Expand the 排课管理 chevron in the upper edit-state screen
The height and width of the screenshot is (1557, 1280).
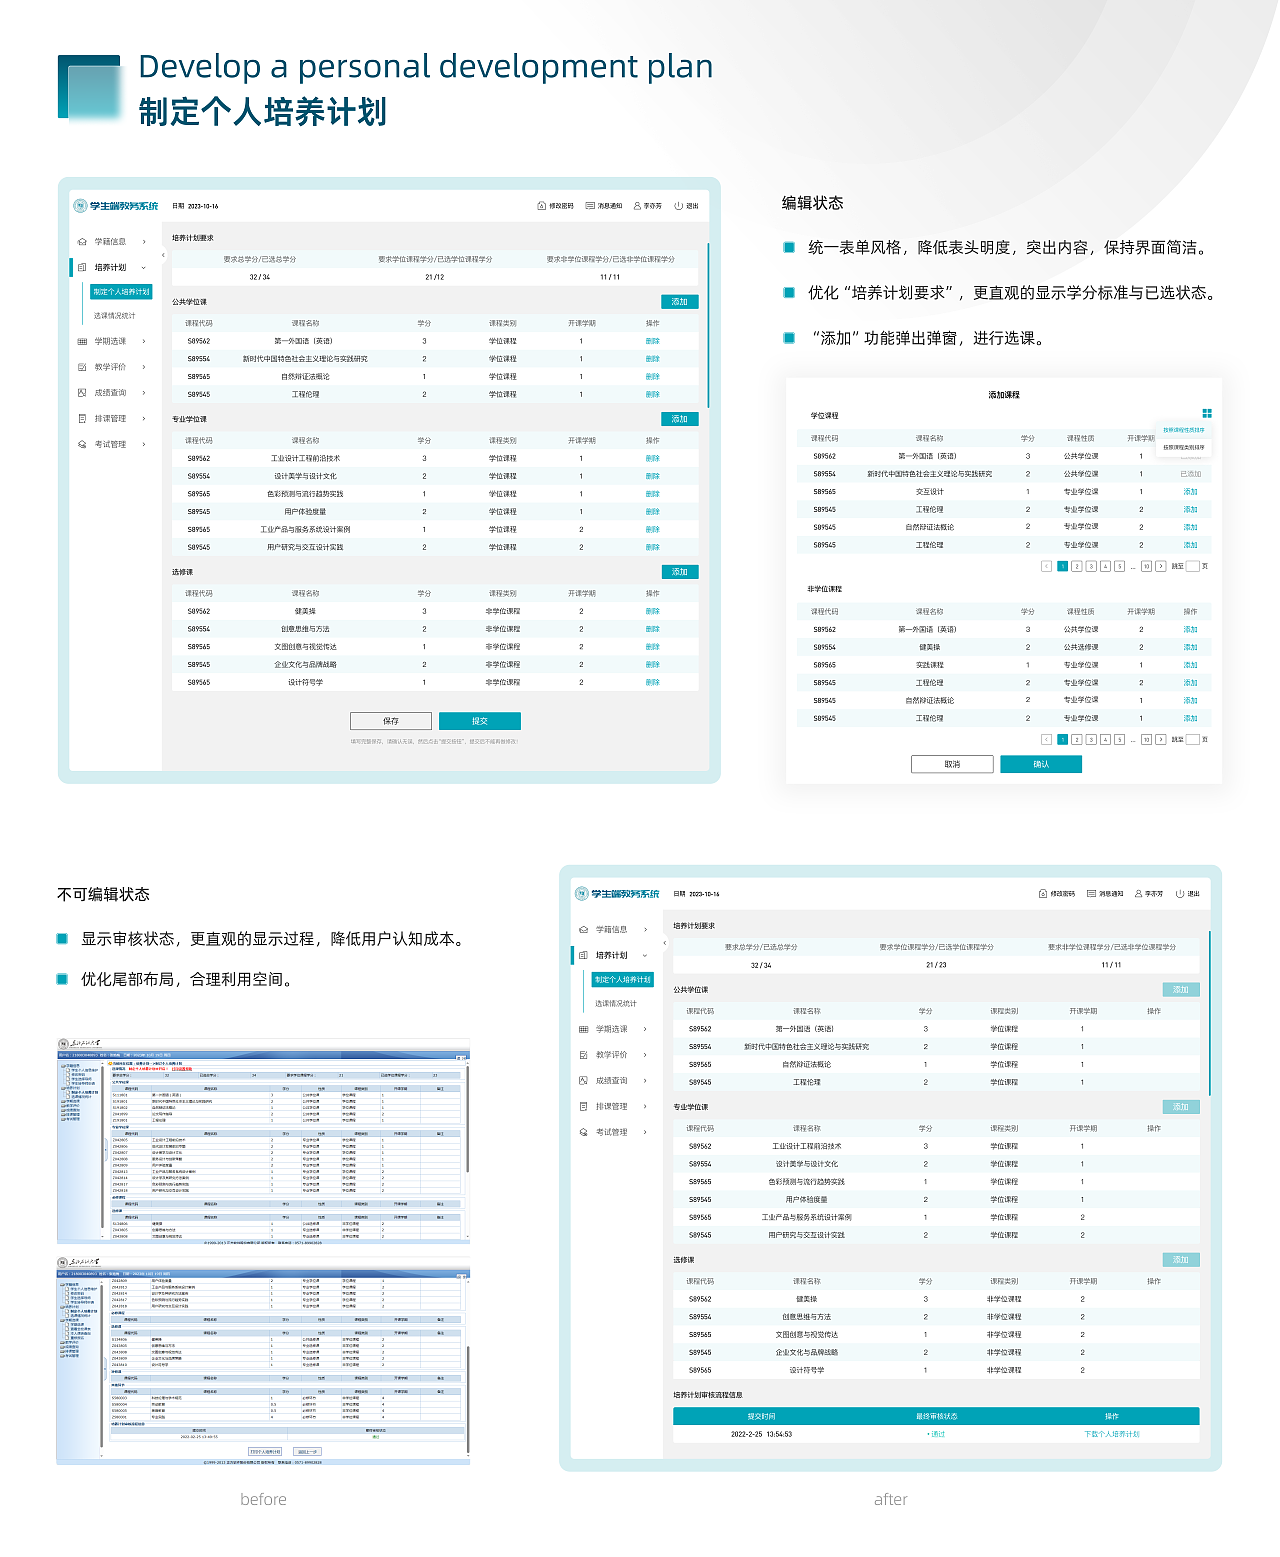(144, 419)
